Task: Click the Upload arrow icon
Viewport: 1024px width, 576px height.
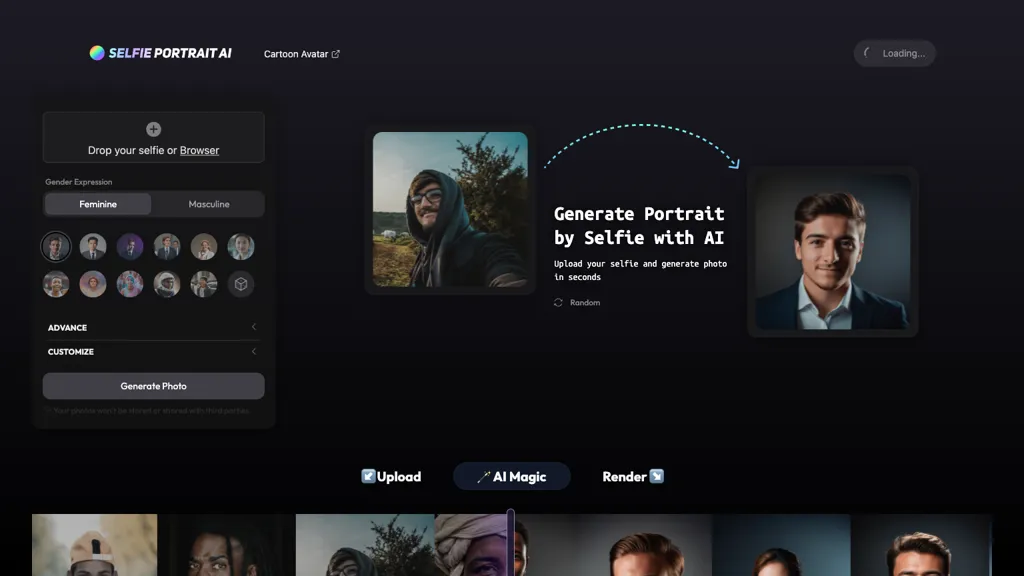Action: coord(369,476)
